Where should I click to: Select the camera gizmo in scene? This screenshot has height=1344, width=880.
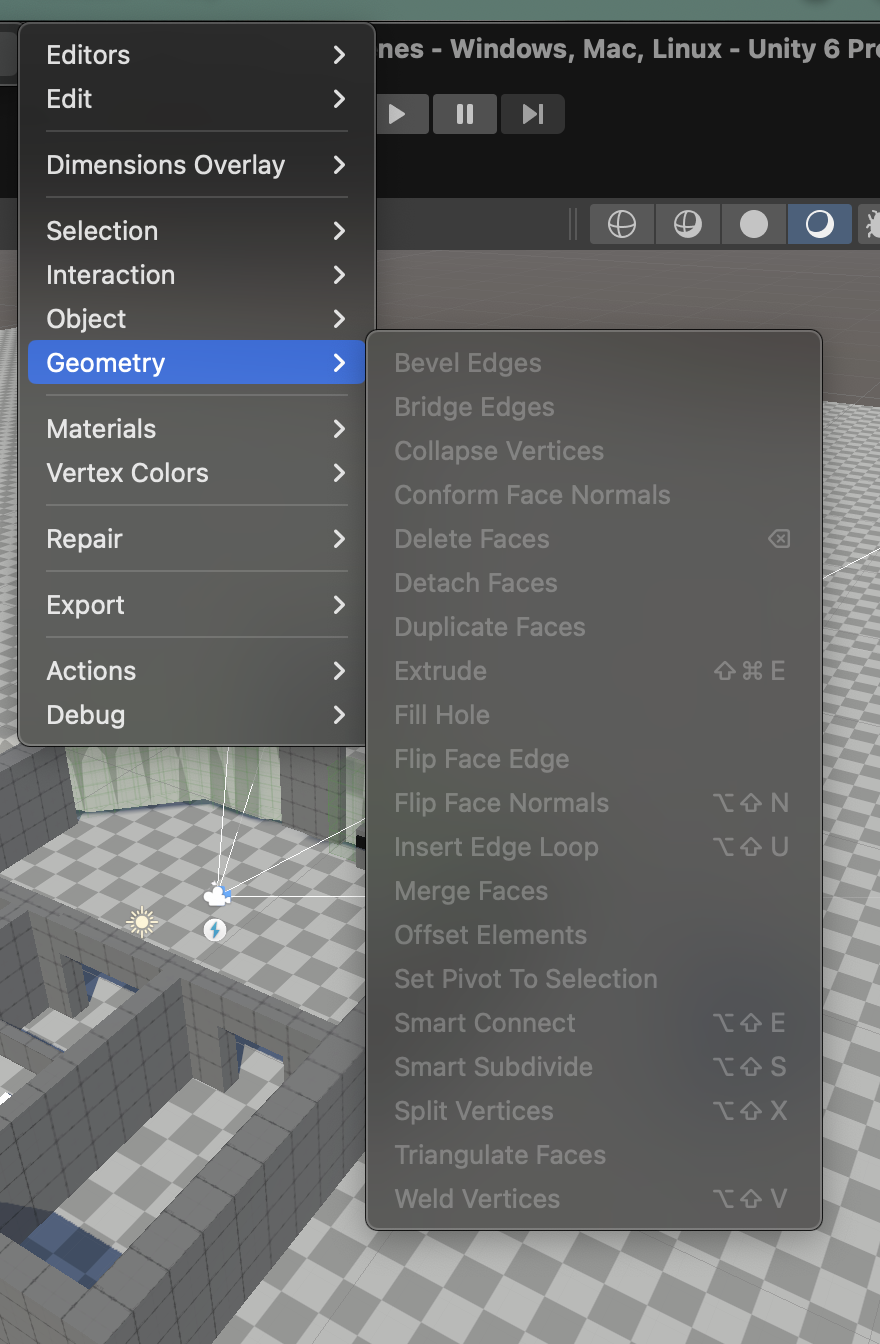coord(216,896)
